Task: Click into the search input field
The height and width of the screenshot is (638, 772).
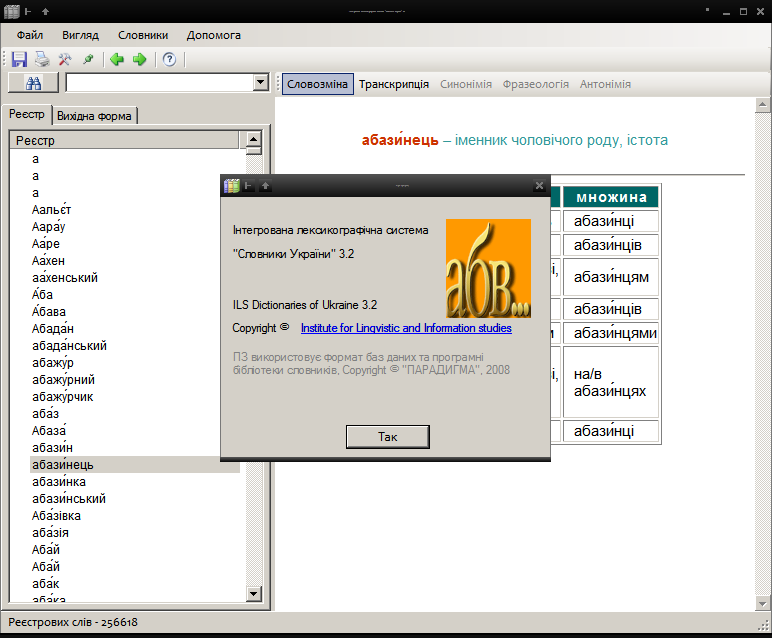Action: click(160, 82)
